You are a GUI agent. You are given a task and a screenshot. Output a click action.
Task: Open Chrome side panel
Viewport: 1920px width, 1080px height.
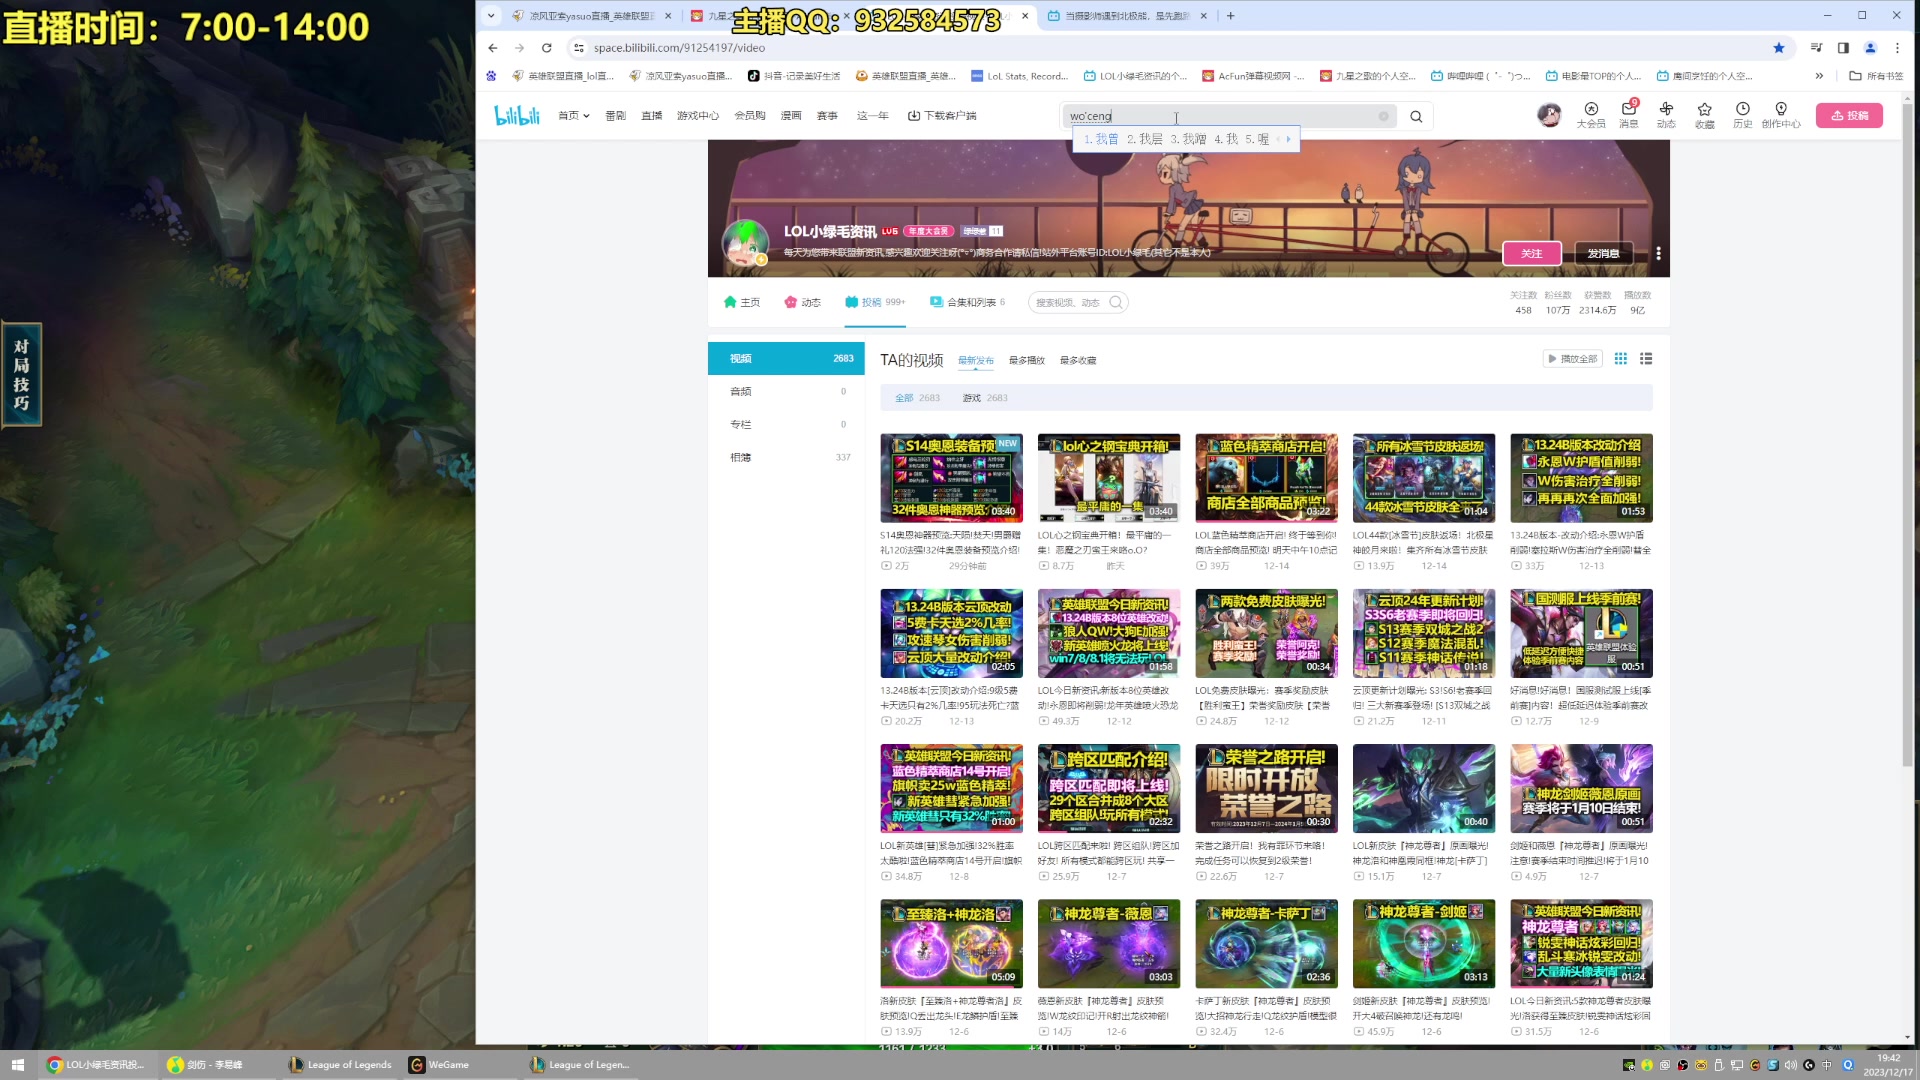pos(1843,47)
